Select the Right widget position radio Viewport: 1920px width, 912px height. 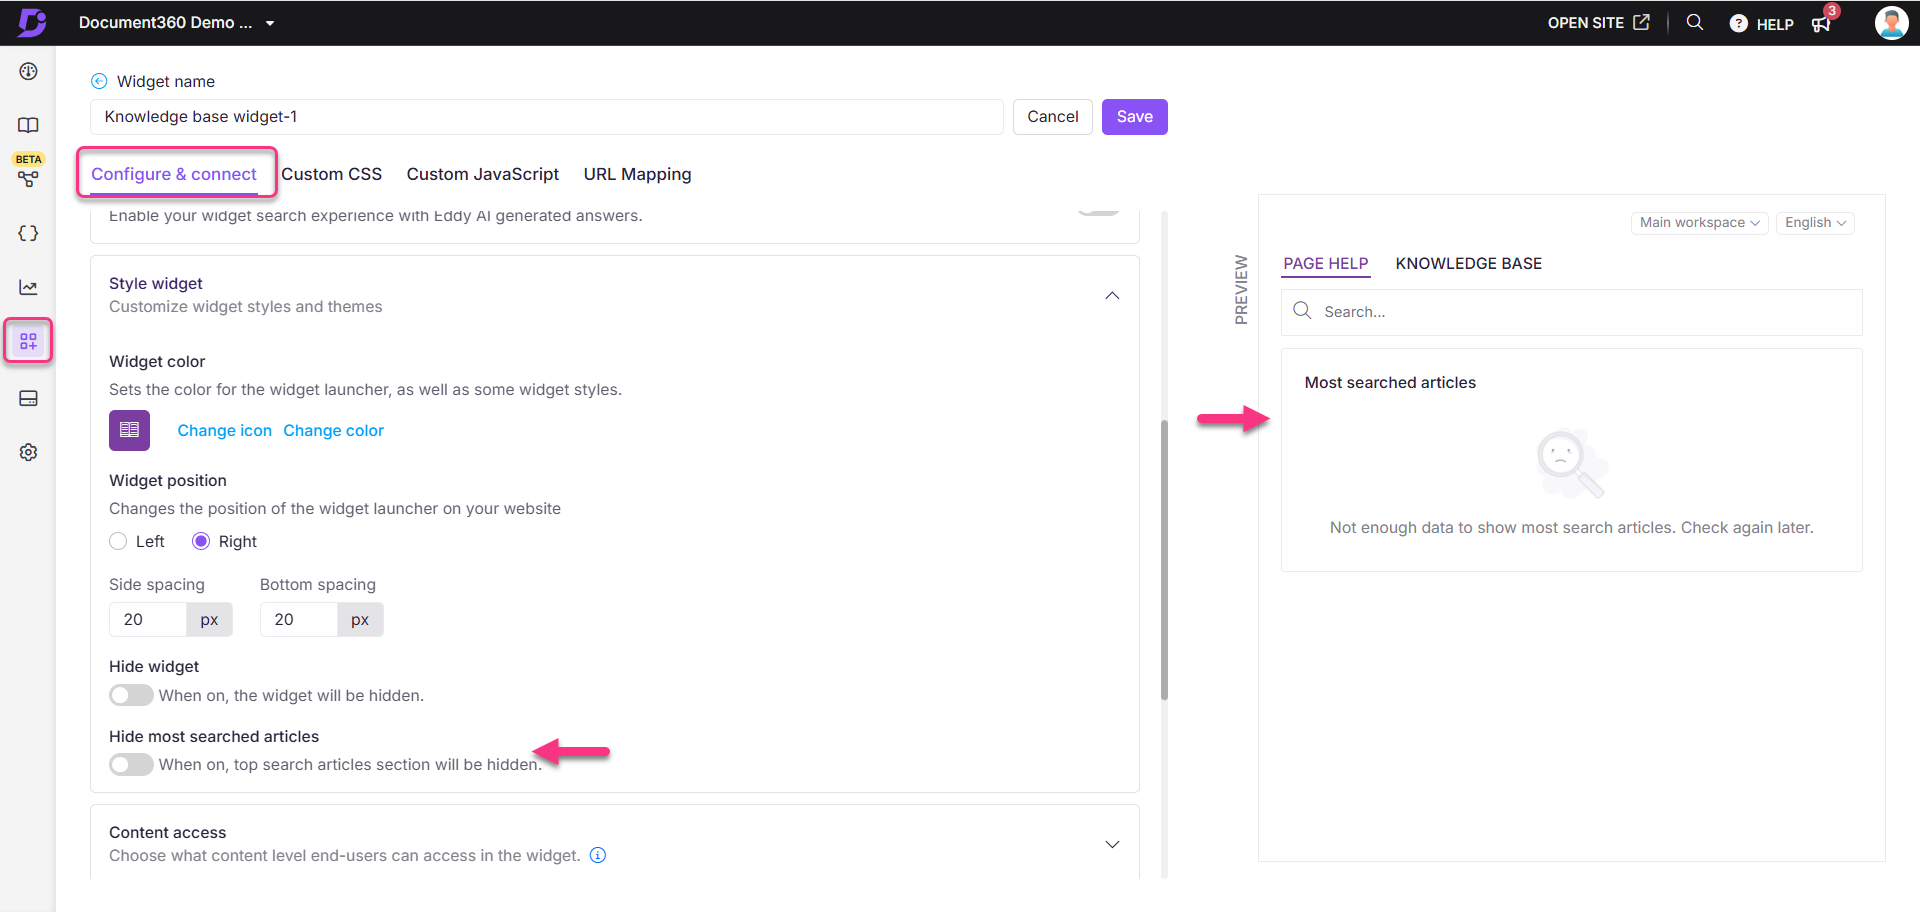tap(201, 541)
